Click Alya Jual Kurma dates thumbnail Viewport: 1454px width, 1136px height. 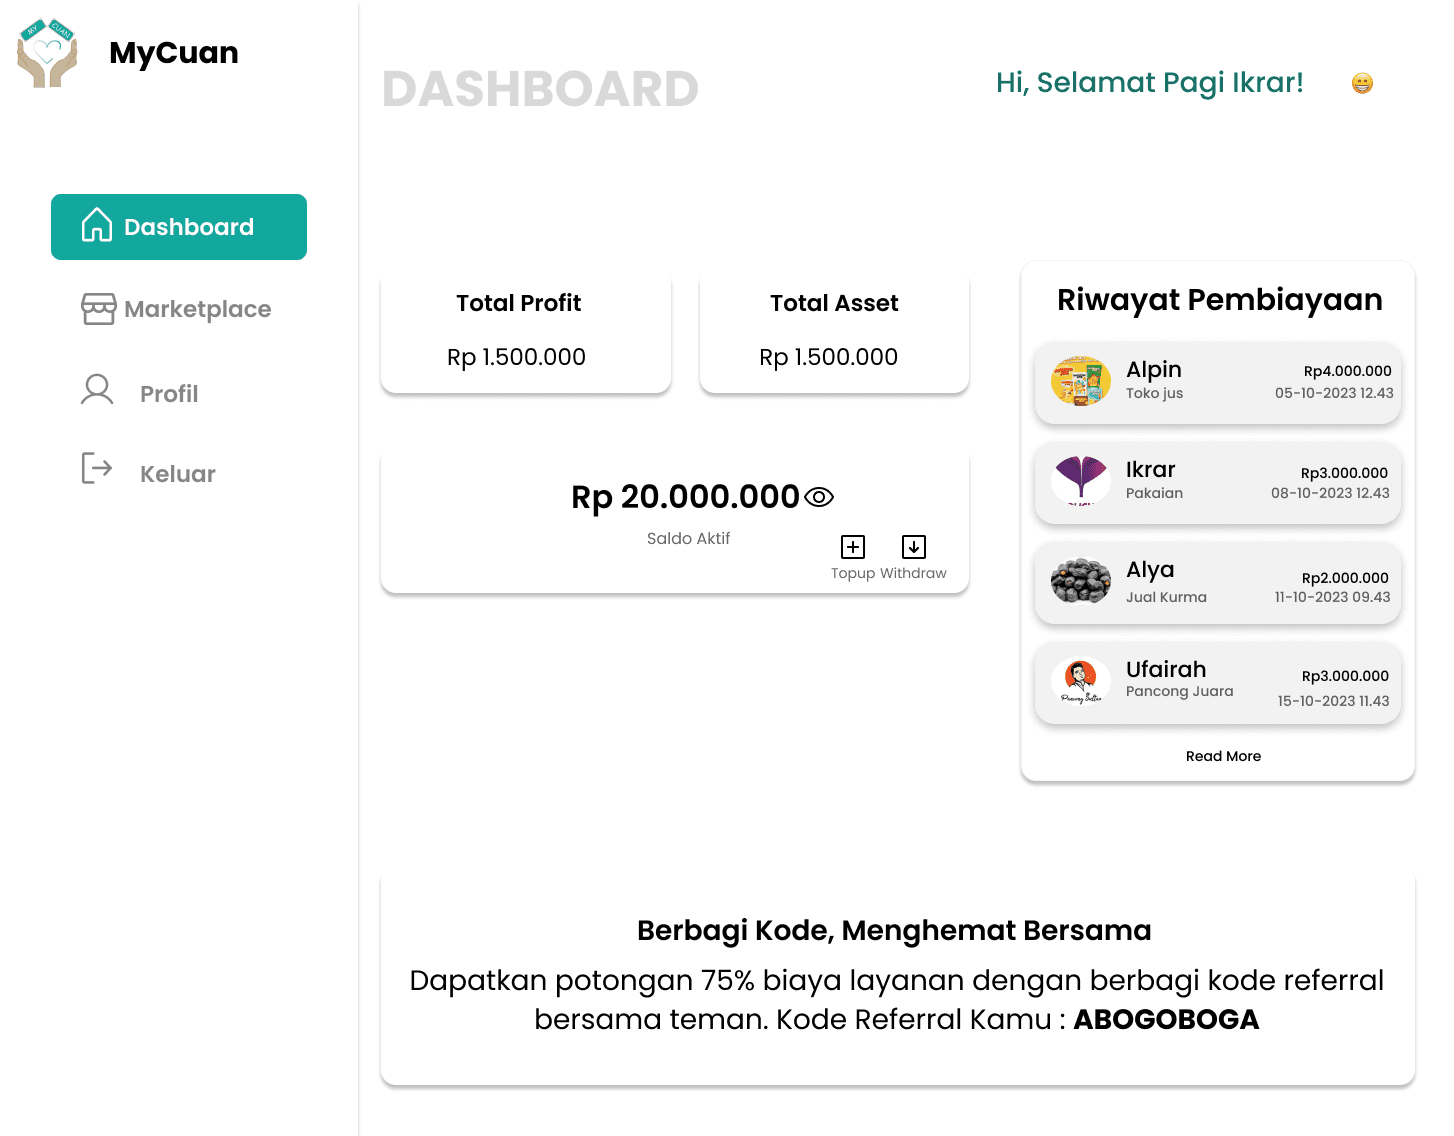pyautogui.click(x=1081, y=581)
